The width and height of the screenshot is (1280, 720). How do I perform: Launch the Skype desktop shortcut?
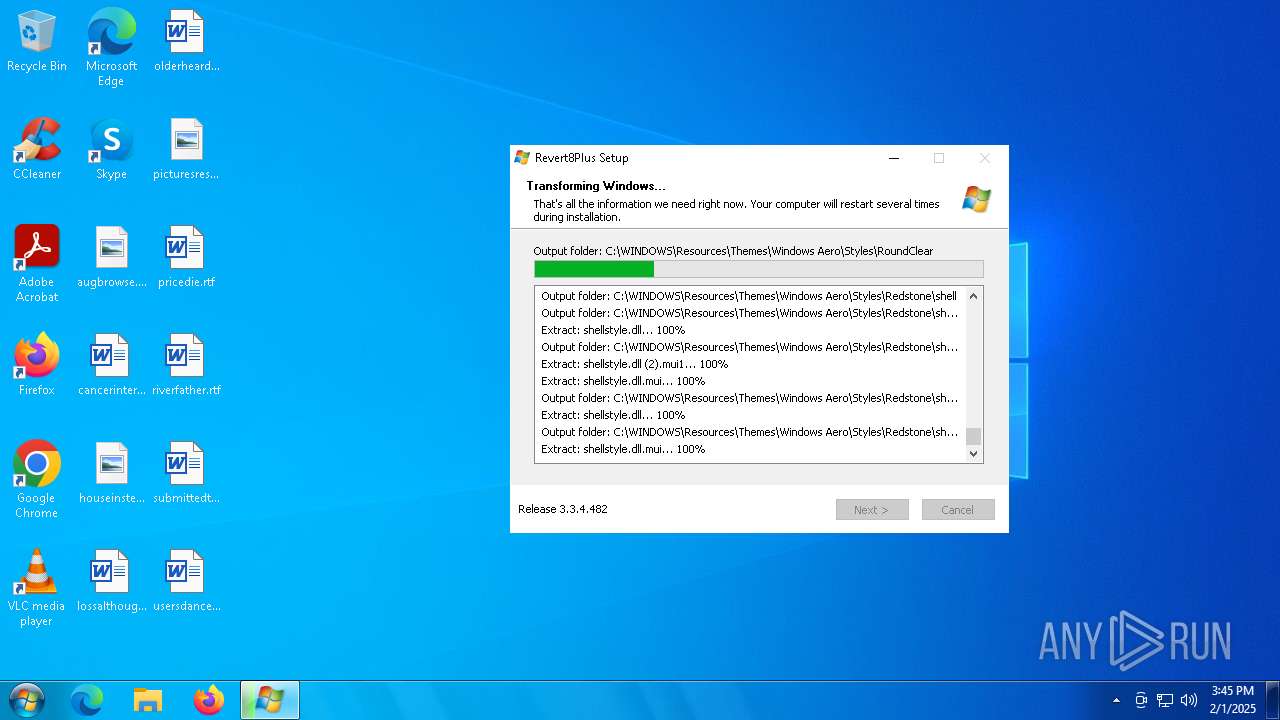[111, 149]
